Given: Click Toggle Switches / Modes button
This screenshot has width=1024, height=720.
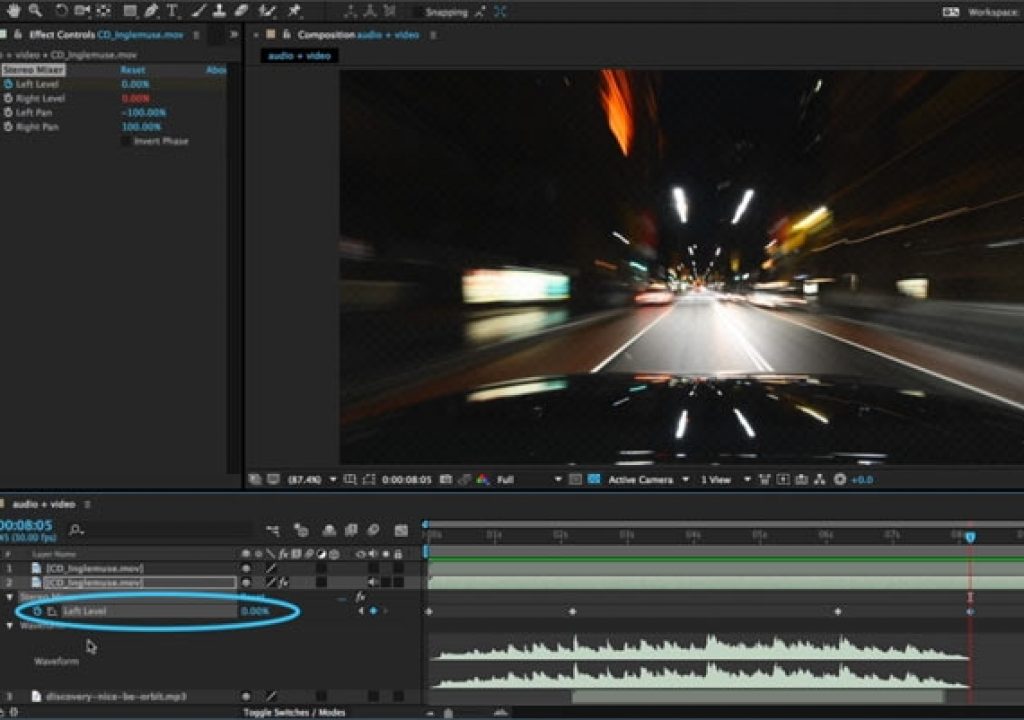Looking at the screenshot, I should coord(295,713).
